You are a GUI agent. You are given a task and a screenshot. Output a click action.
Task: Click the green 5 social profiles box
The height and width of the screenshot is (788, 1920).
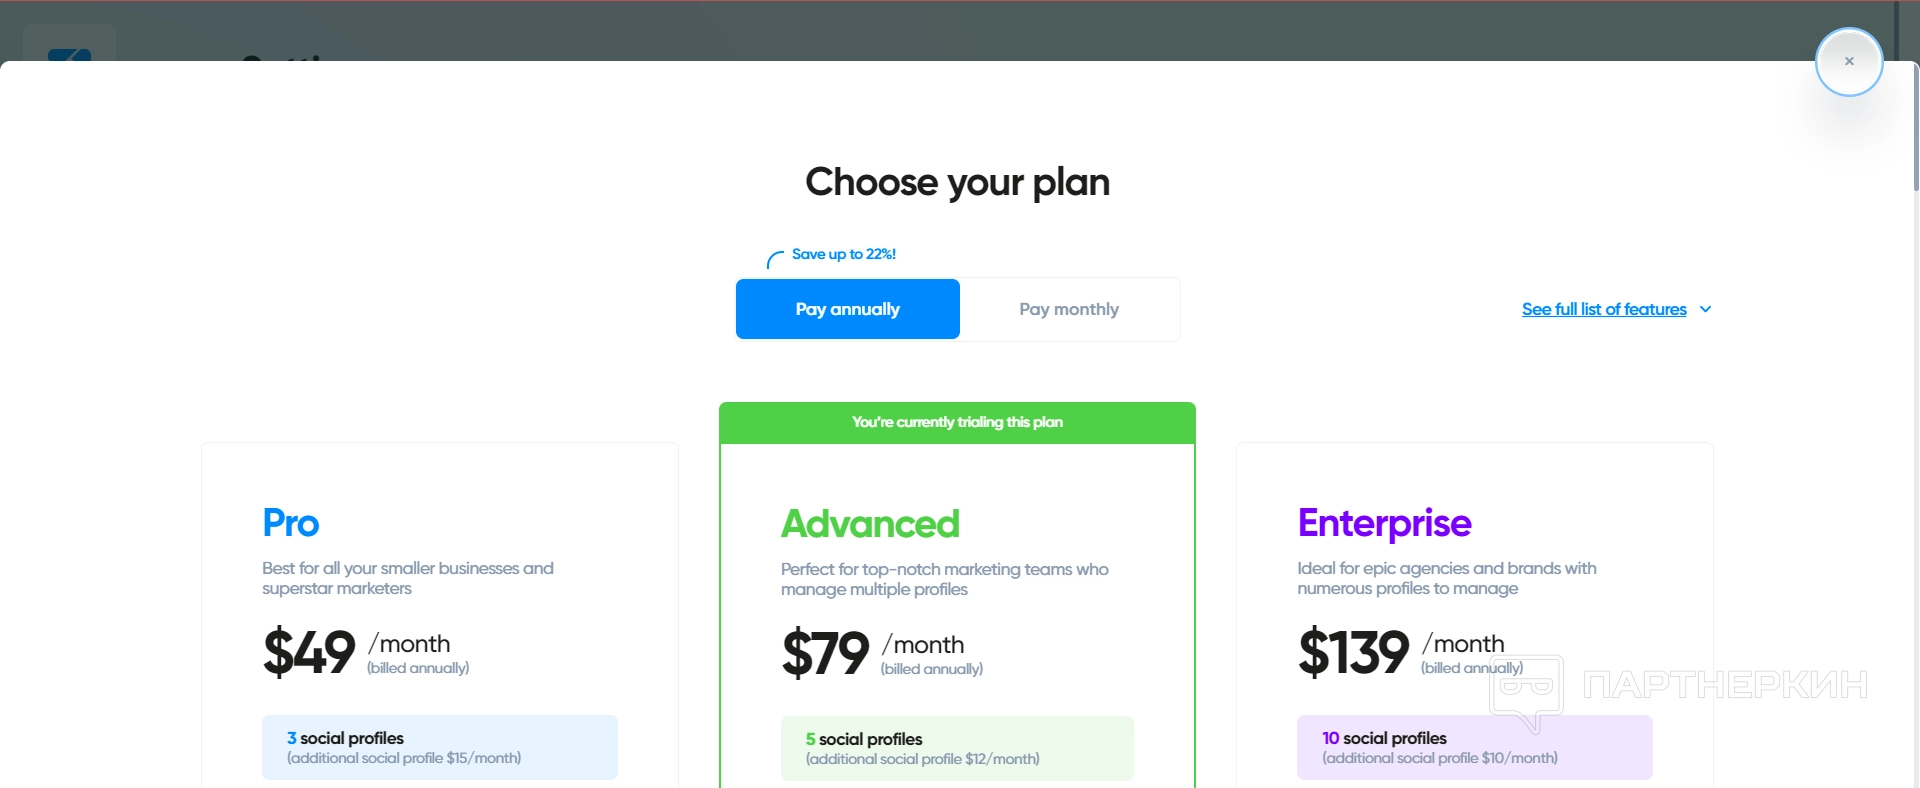[x=957, y=748]
